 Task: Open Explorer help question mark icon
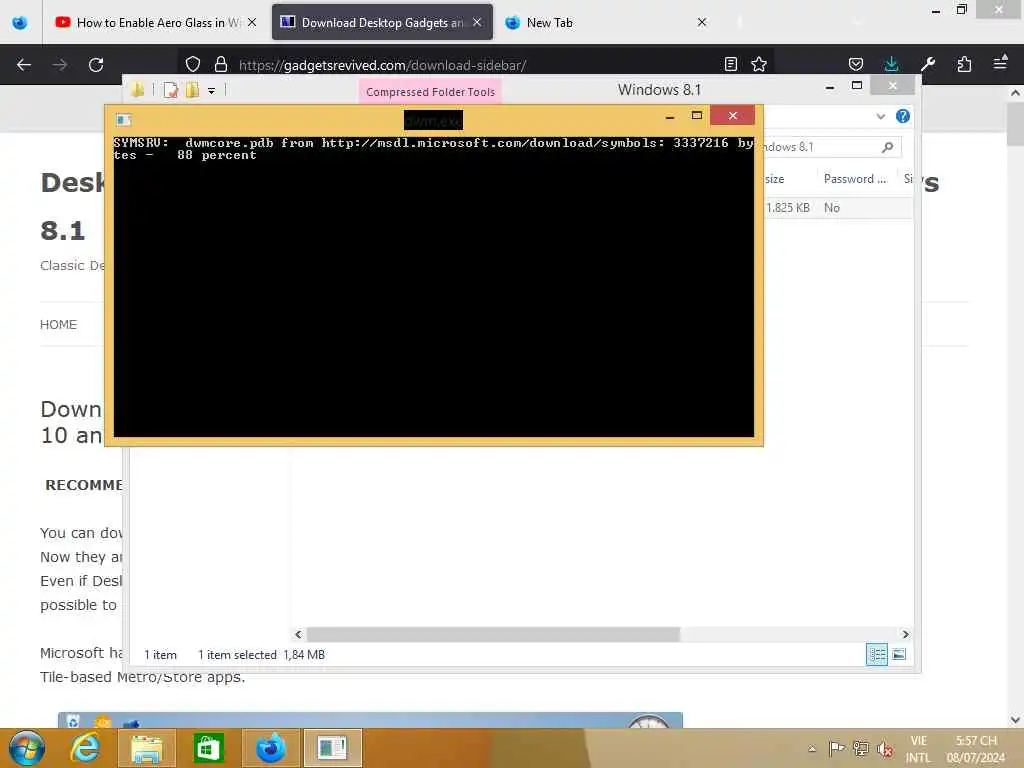pyautogui.click(x=903, y=116)
